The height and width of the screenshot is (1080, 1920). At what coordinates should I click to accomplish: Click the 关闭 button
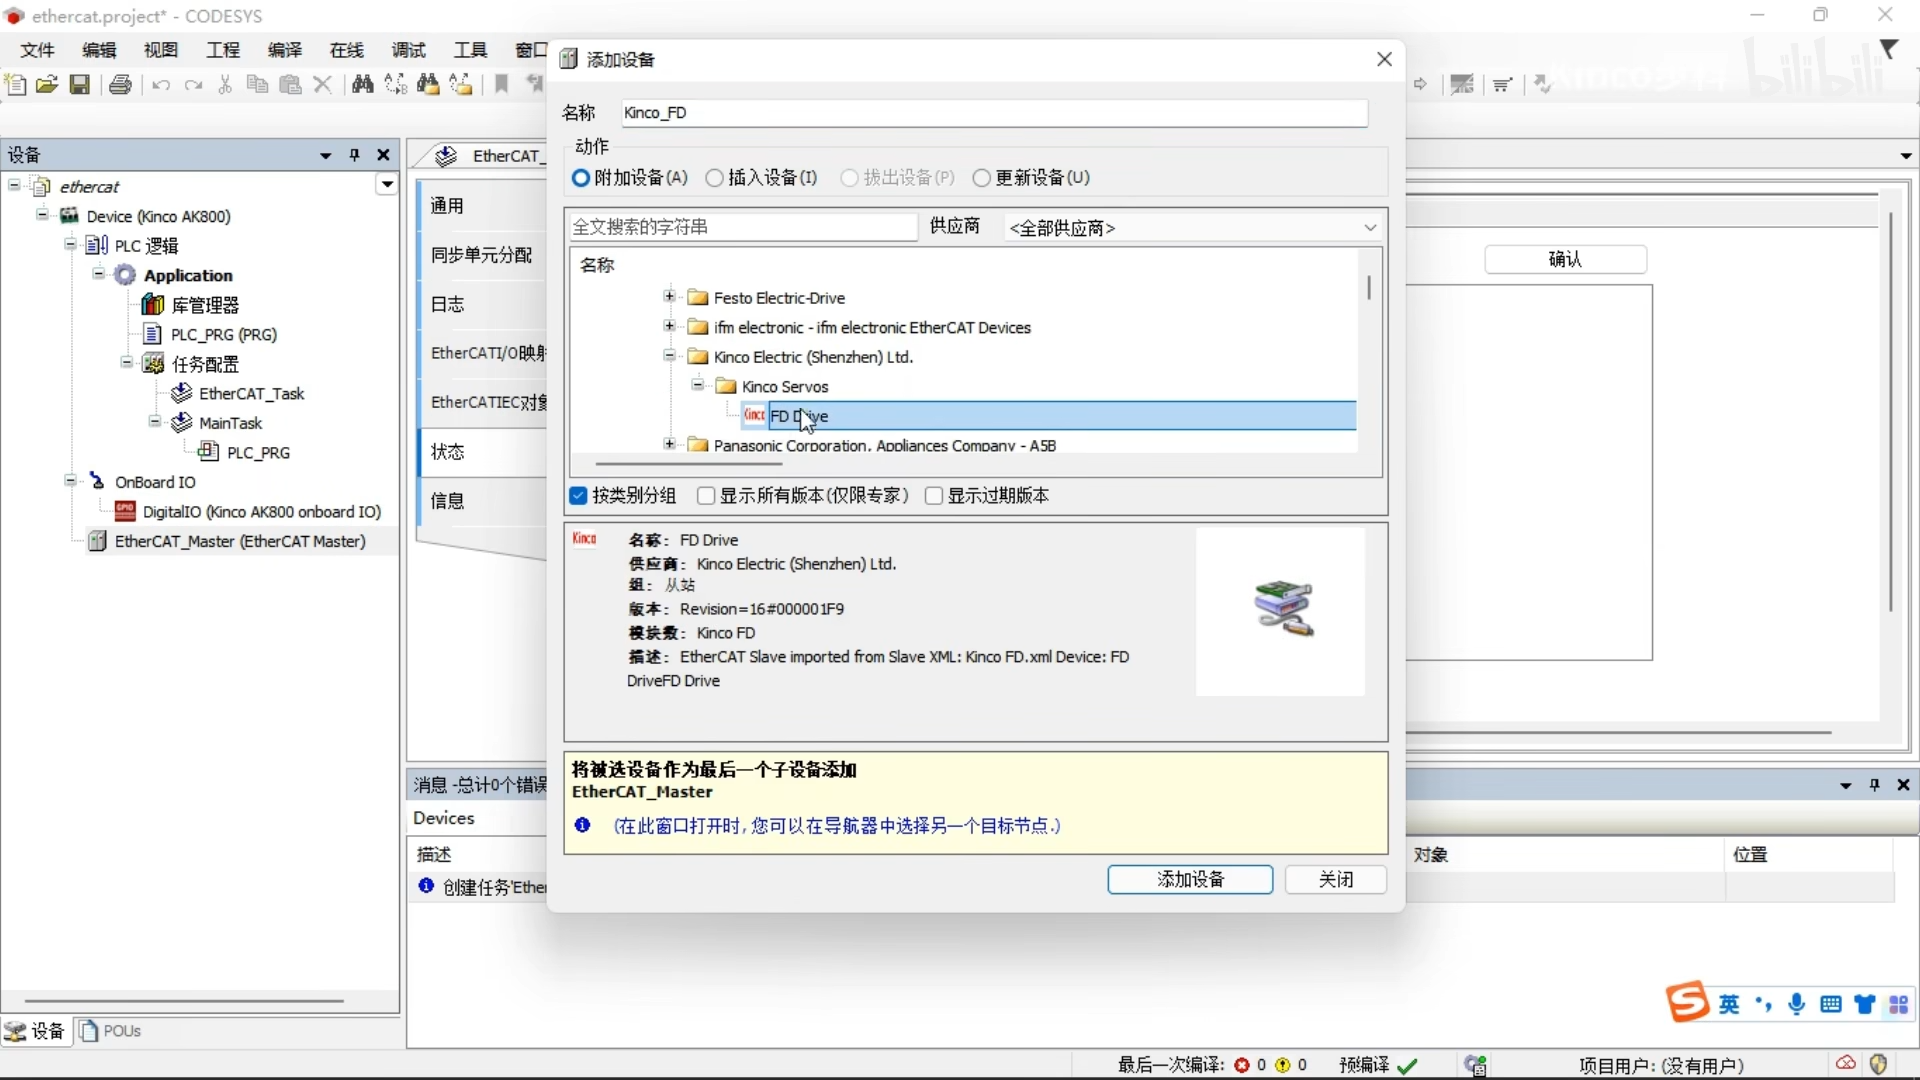tap(1336, 879)
